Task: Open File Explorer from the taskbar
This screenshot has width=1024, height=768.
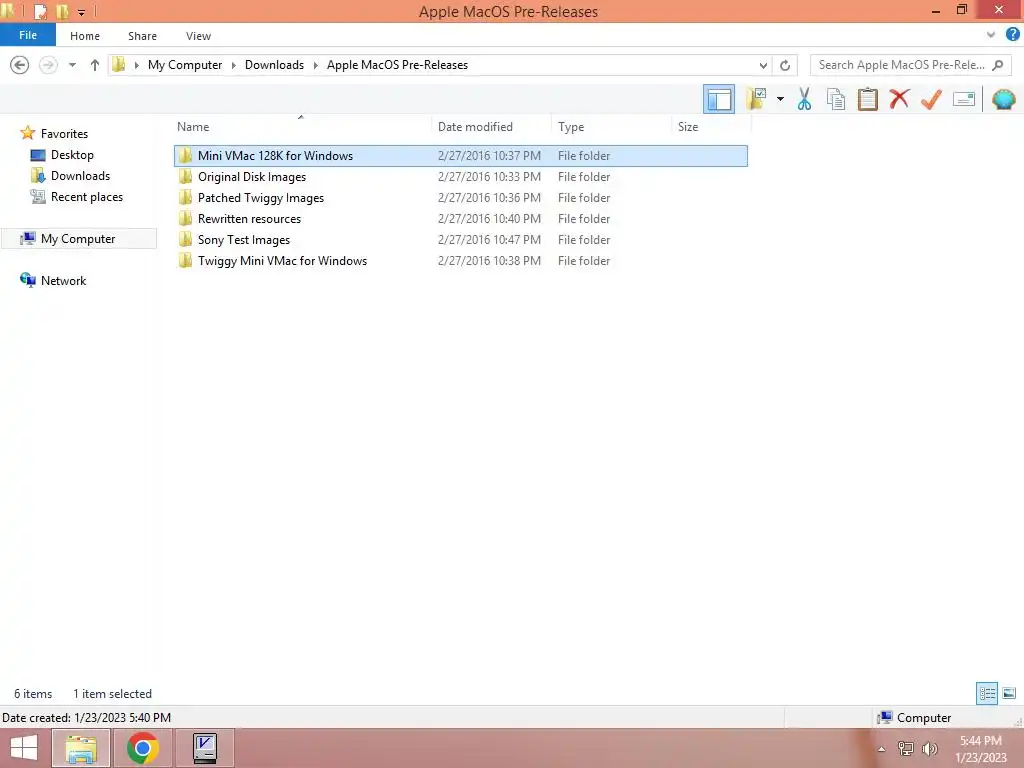Action: (x=80, y=748)
